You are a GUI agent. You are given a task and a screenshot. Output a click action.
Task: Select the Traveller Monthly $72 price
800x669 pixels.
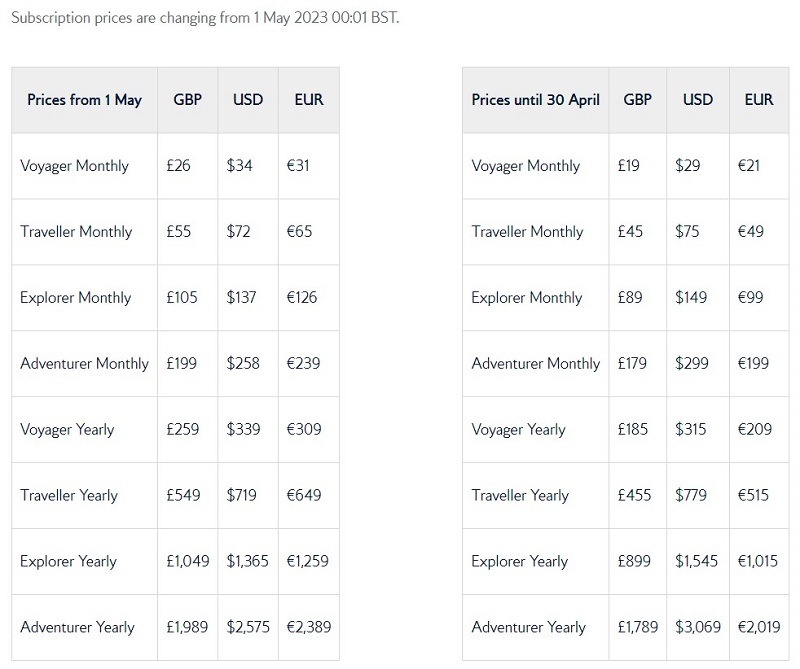238,232
